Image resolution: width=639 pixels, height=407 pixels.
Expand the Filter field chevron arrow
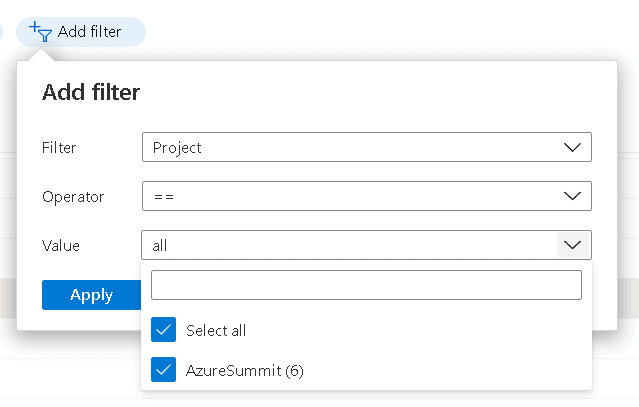tap(572, 147)
